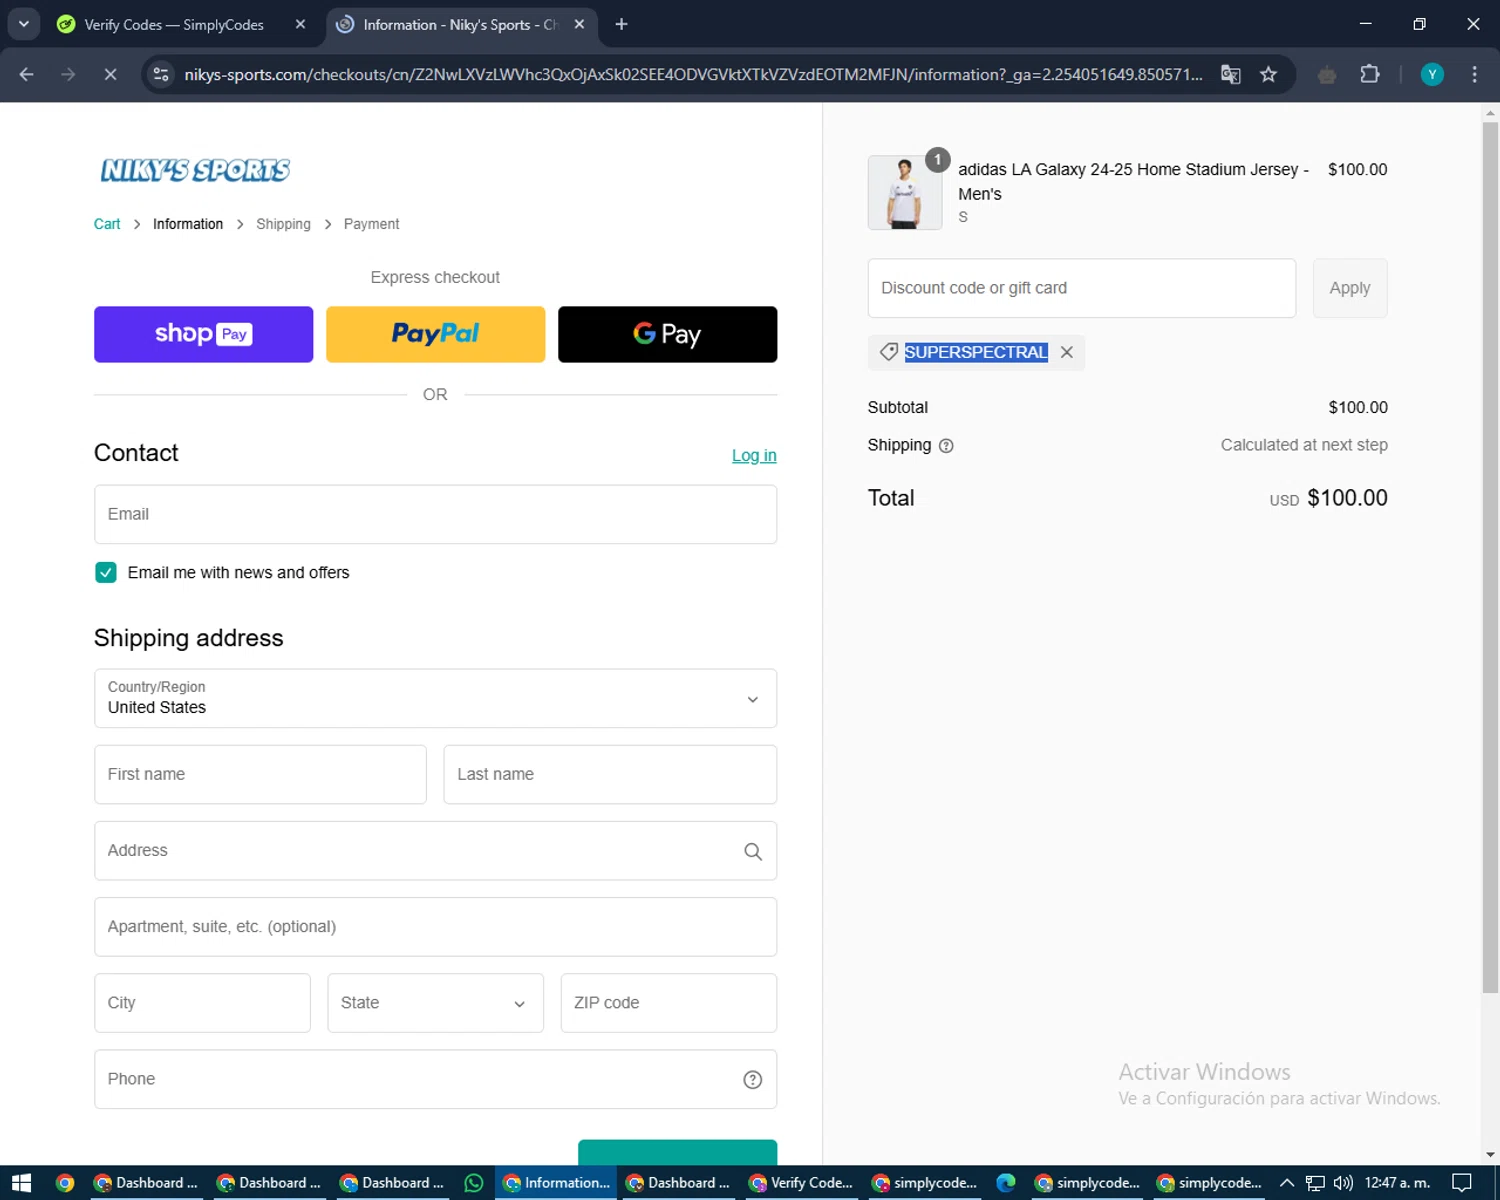The height and width of the screenshot is (1200, 1500).
Task: Click the Total amount $100.00
Action: 1347,498
